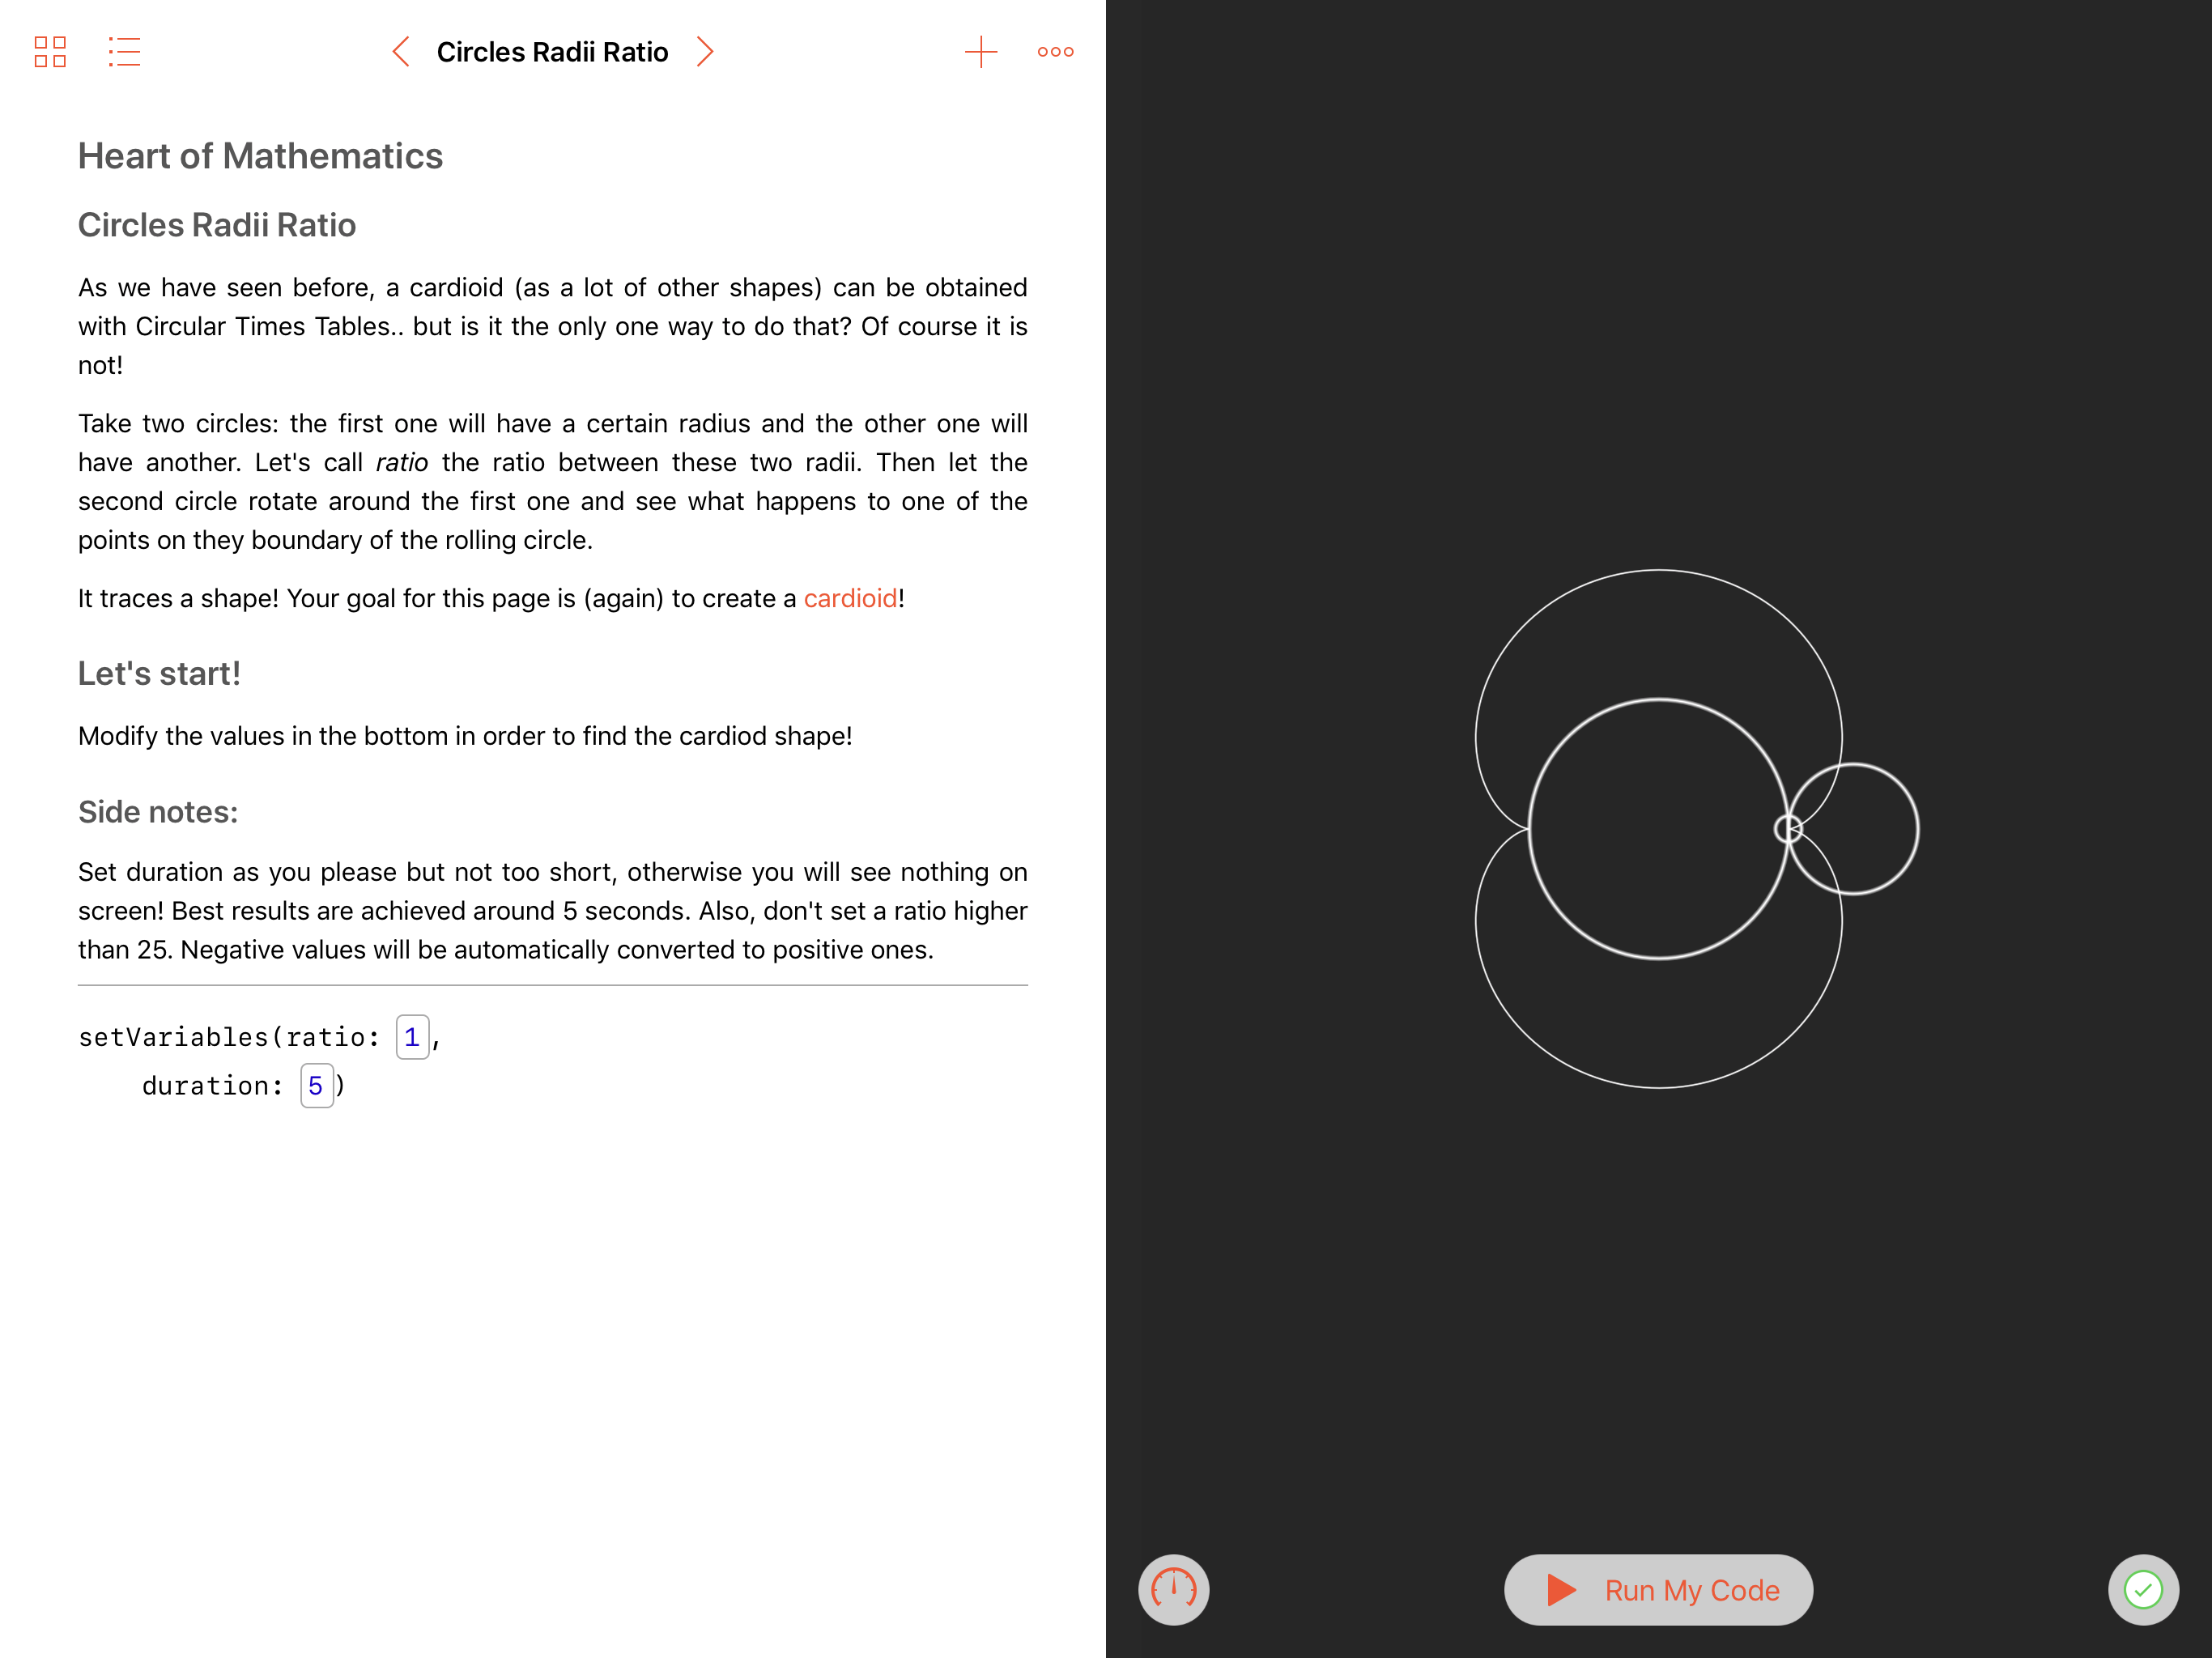
Task: Open the cardioid glossary link
Action: click(850, 598)
